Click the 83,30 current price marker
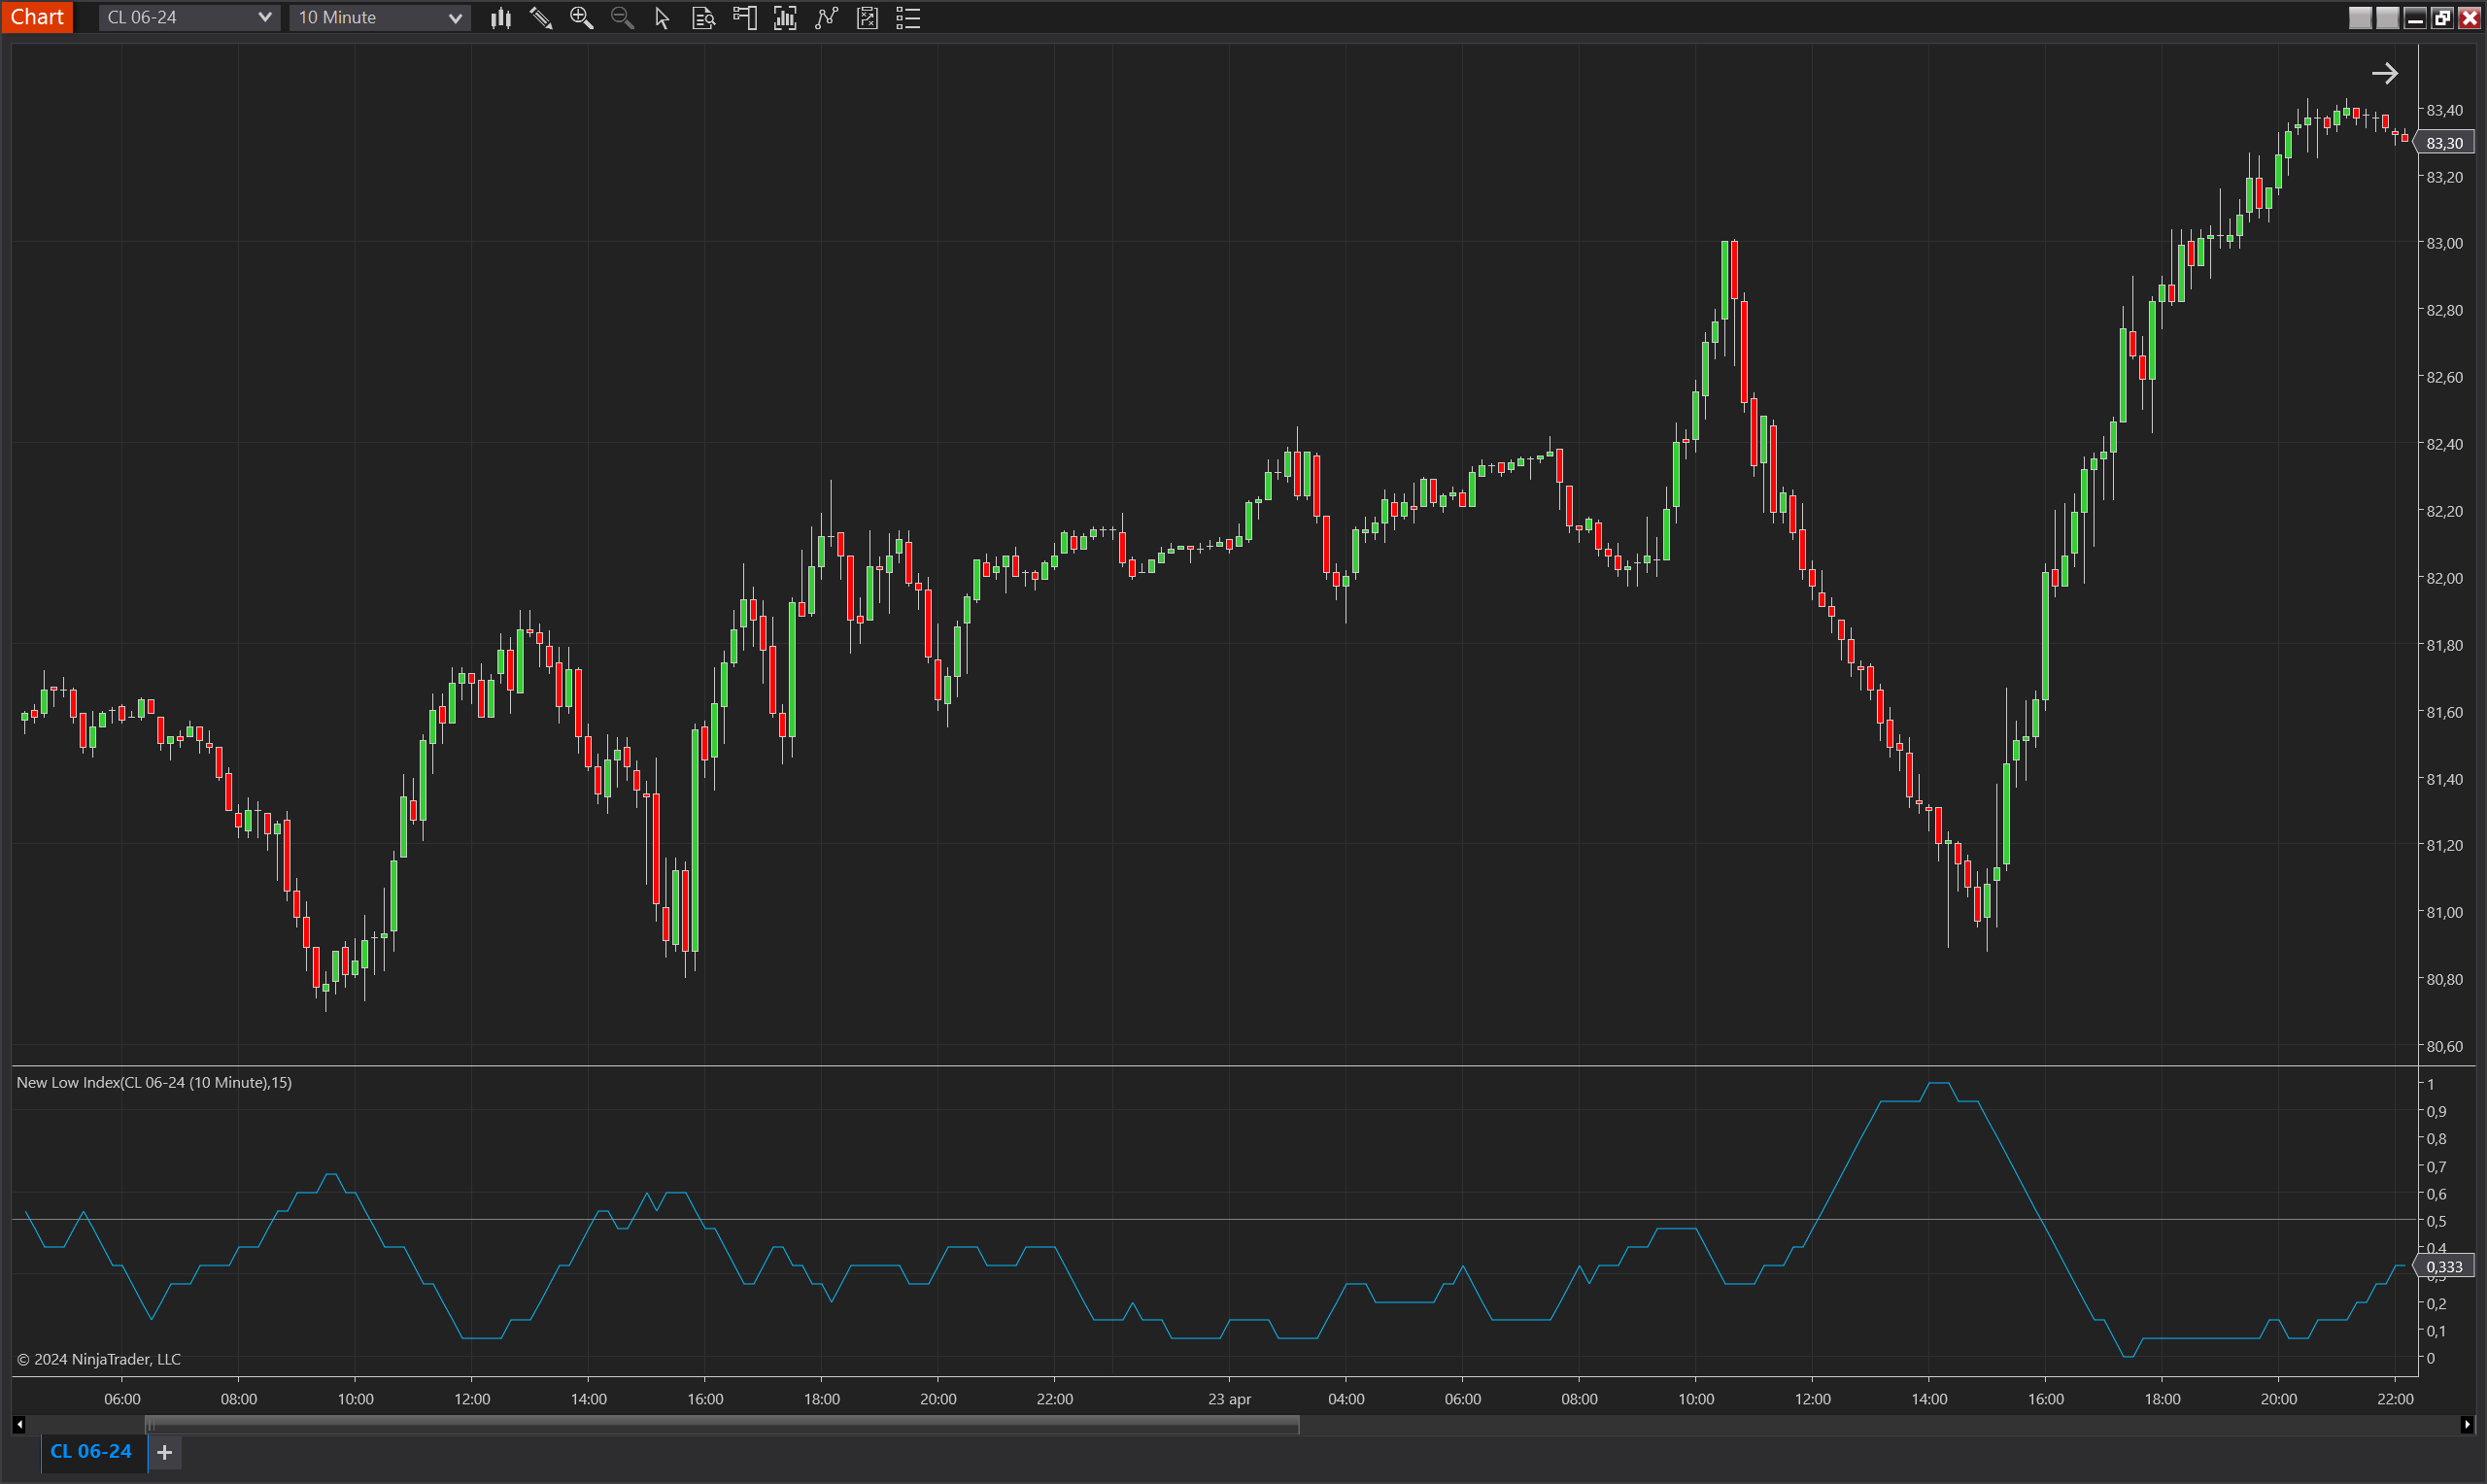Viewport: 2487px width, 1484px height. 2445,143
